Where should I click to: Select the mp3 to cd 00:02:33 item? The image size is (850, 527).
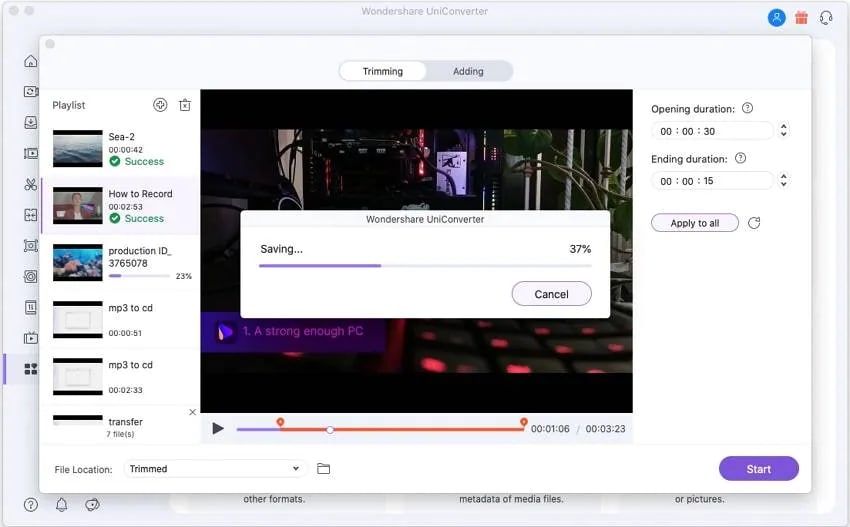tap(120, 377)
